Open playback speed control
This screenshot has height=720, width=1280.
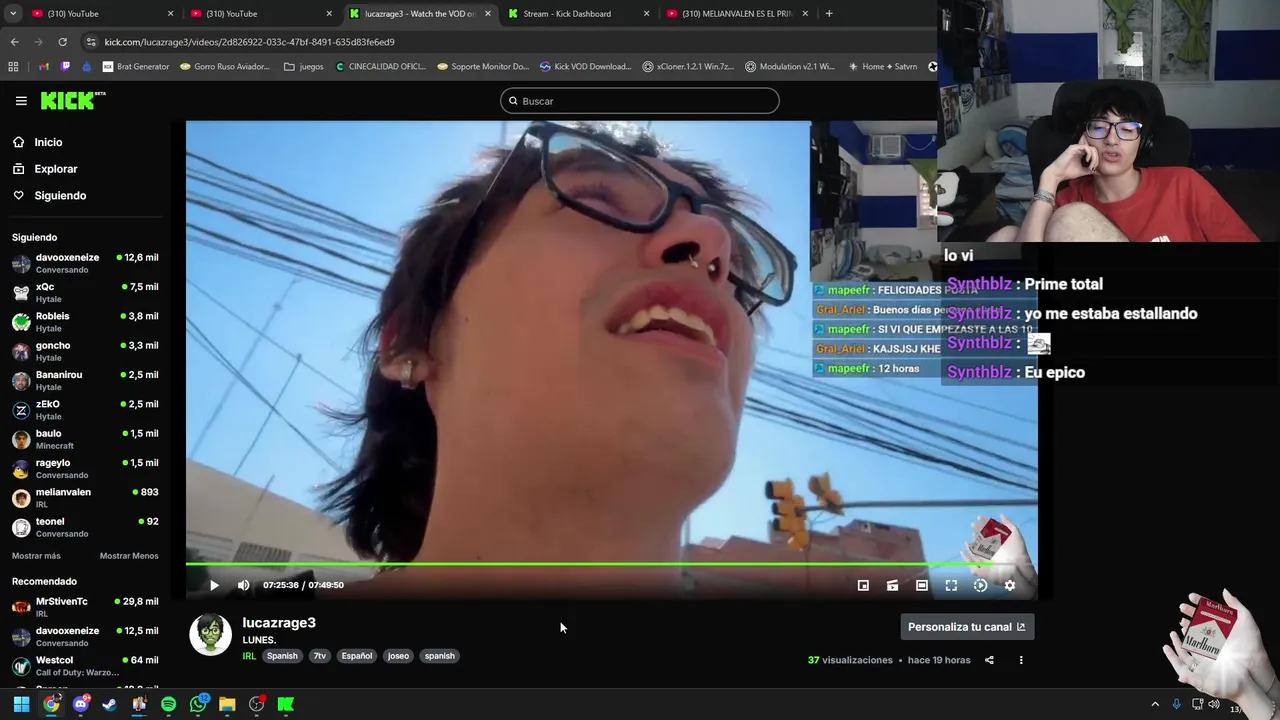pos(980,585)
